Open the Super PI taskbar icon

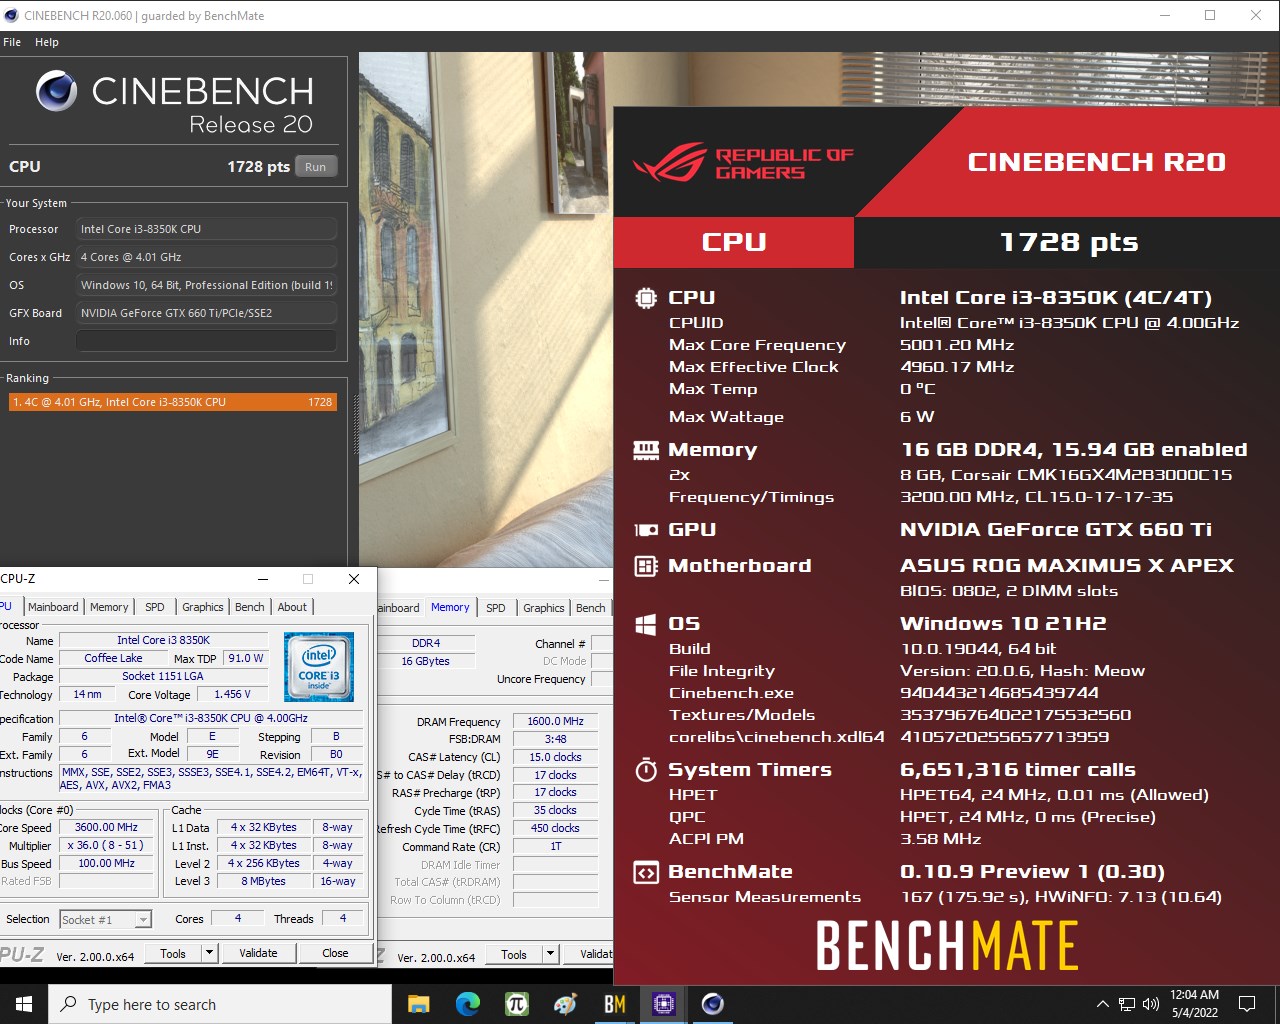click(517, 1004)
